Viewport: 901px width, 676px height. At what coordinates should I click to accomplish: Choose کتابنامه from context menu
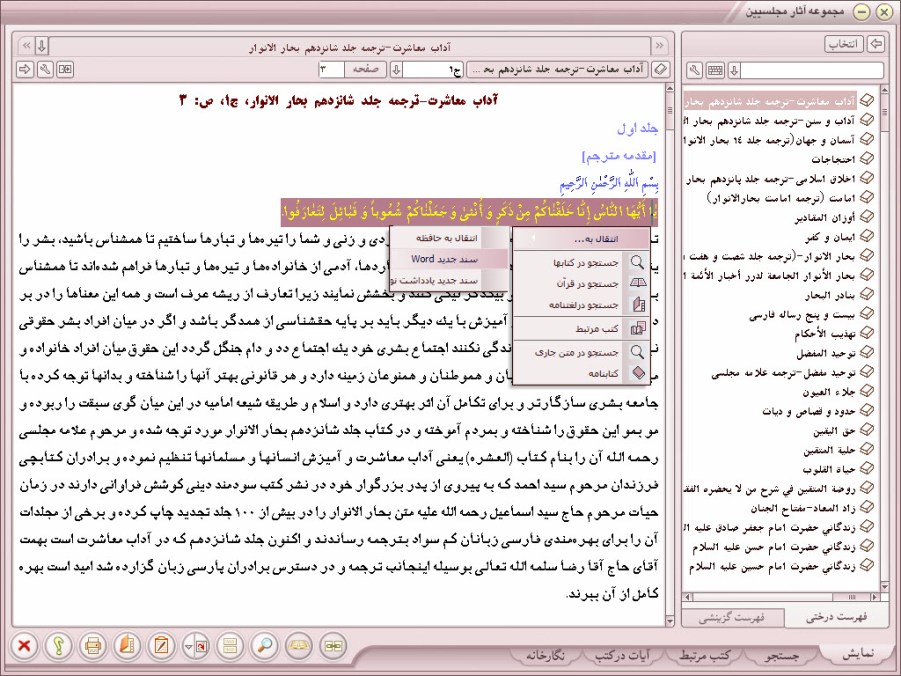click(x=582, y=374)
